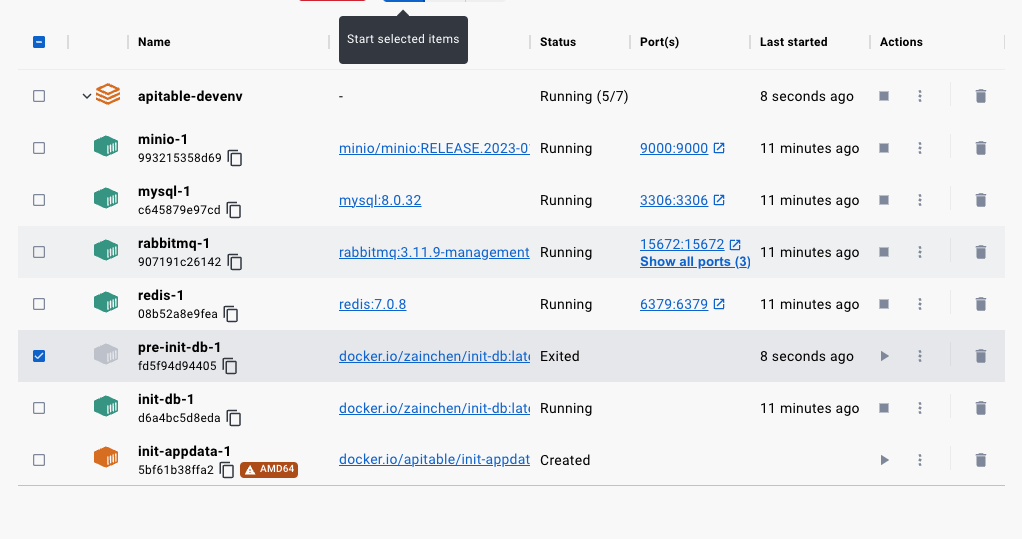Copy the init-db-1 container ID

(233, 418)
